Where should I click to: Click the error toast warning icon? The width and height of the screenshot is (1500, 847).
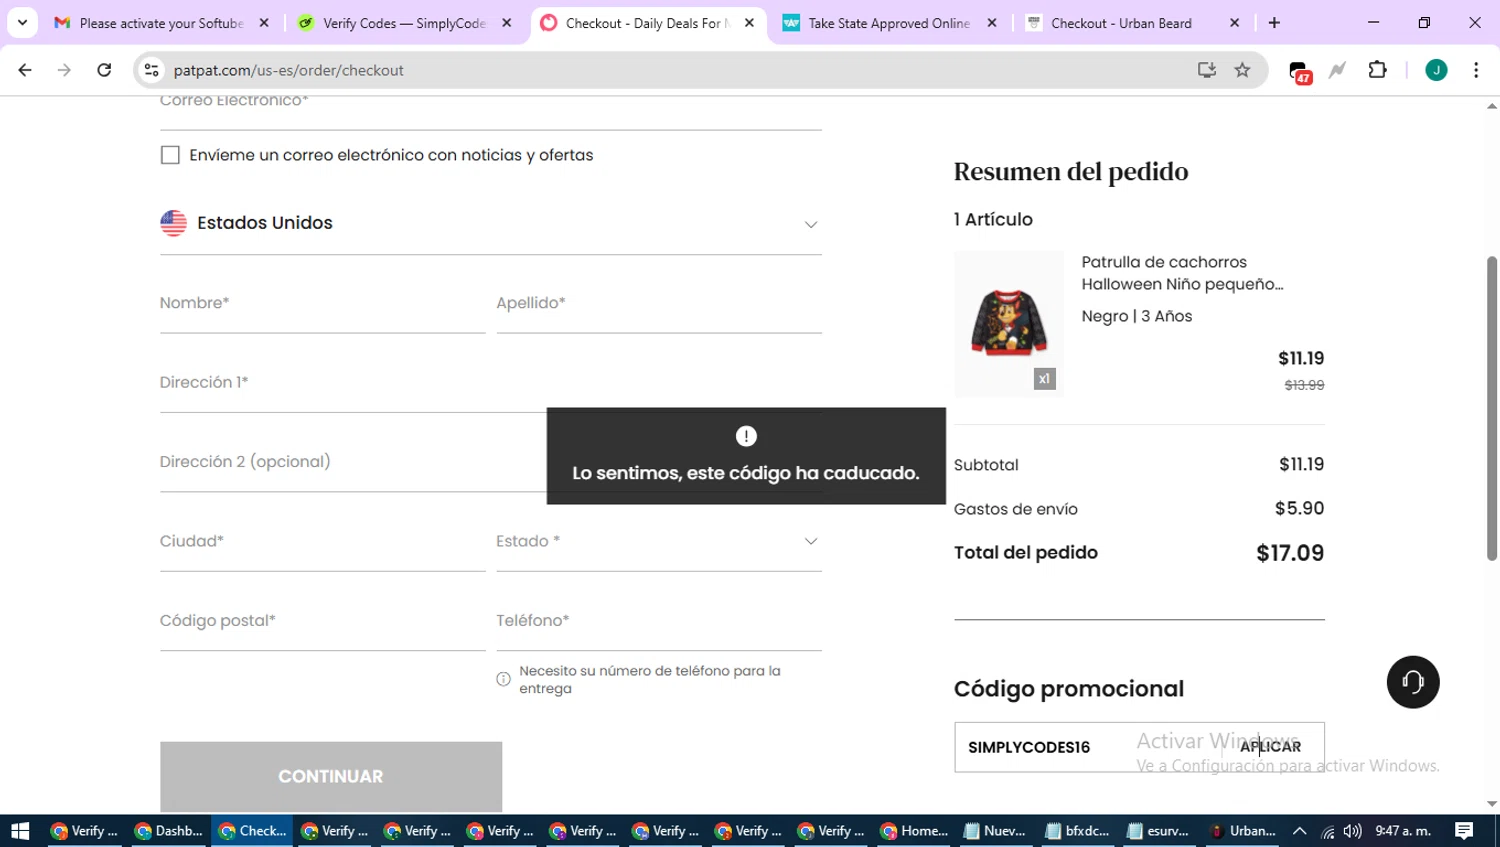pyautogui.click(x=746, y=436)
